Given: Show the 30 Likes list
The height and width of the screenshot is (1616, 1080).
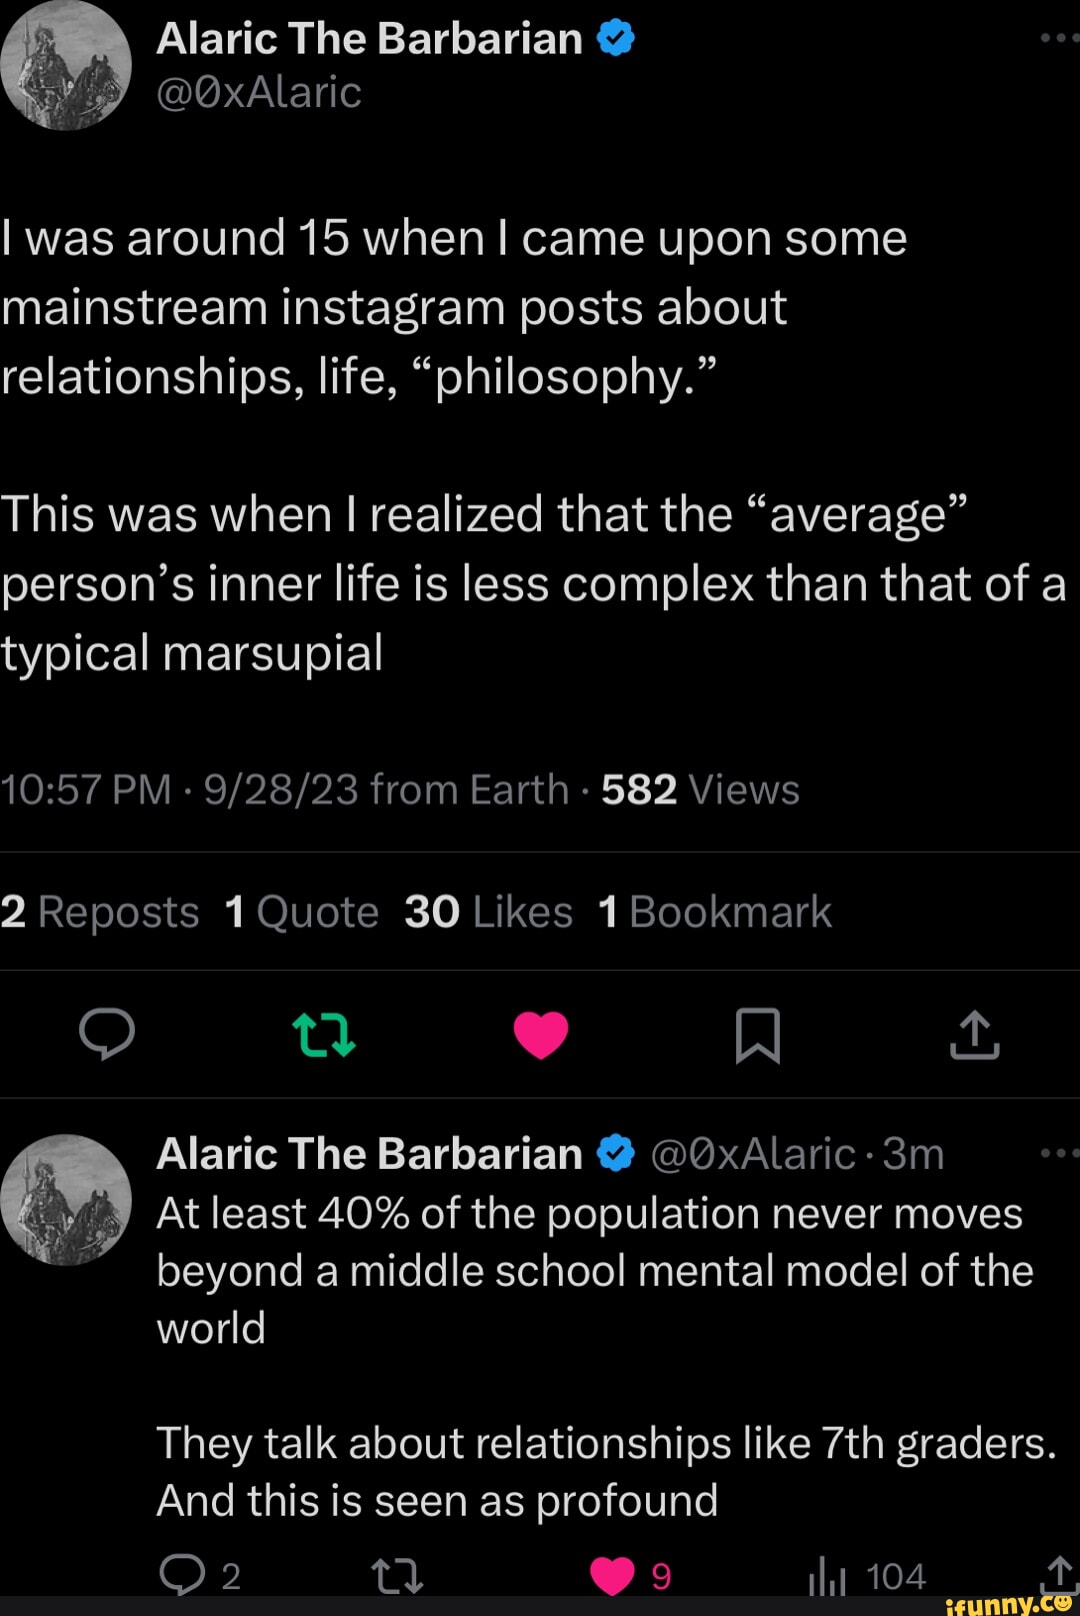Looking at the screenshot, I should click(488, 912).
